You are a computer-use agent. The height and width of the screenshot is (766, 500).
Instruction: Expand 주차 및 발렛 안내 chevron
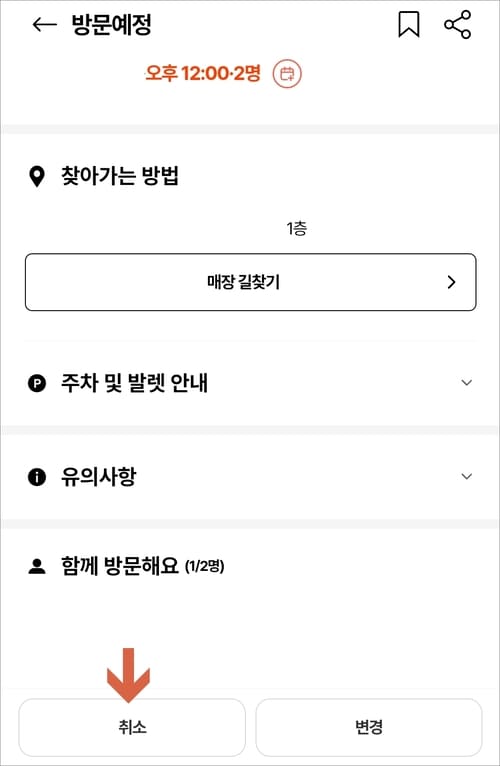point(467,383)
